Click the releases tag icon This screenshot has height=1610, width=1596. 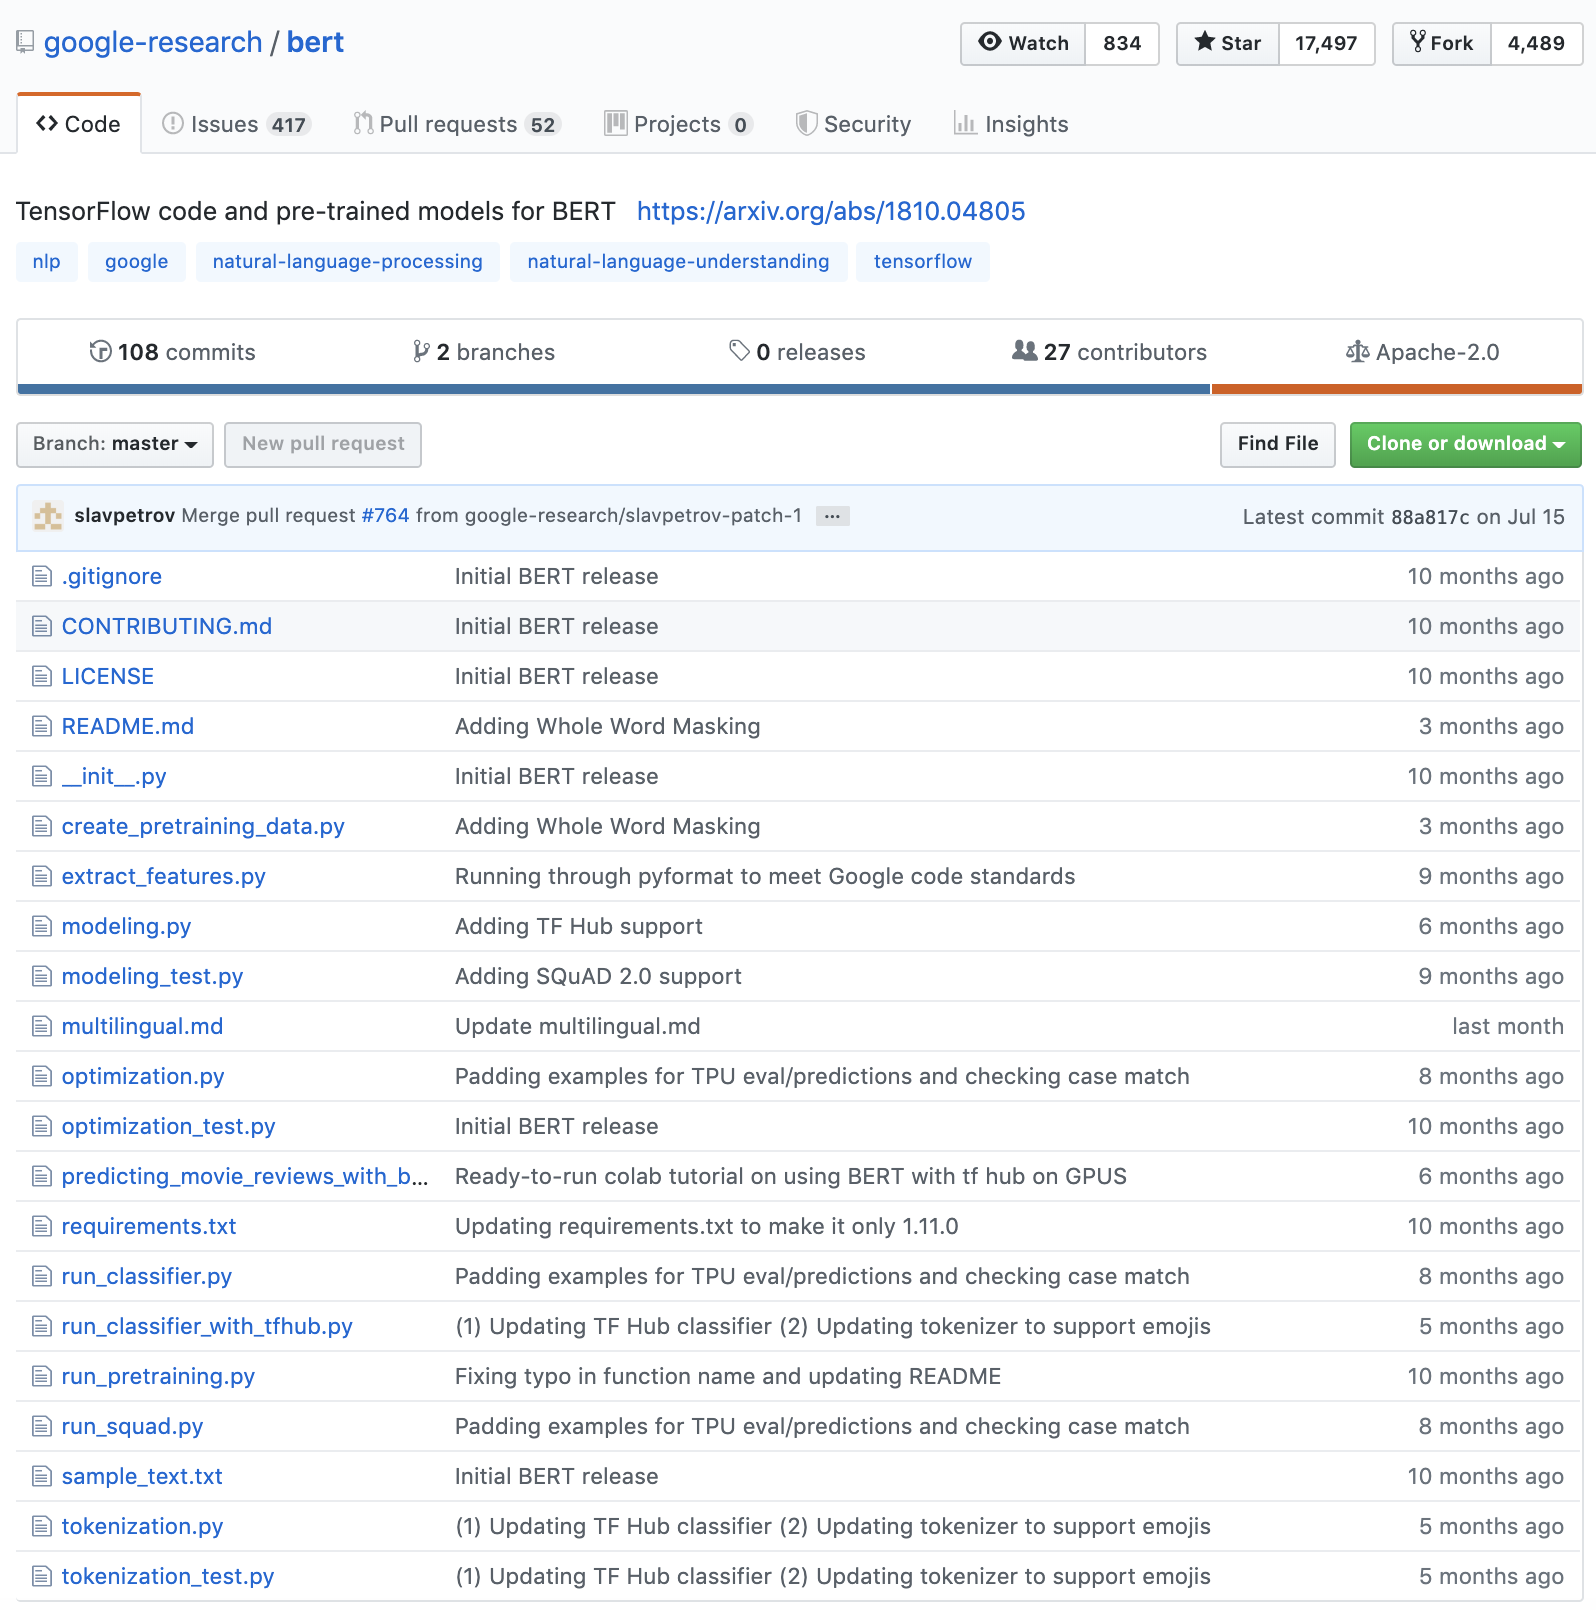[x=739, y=351]
